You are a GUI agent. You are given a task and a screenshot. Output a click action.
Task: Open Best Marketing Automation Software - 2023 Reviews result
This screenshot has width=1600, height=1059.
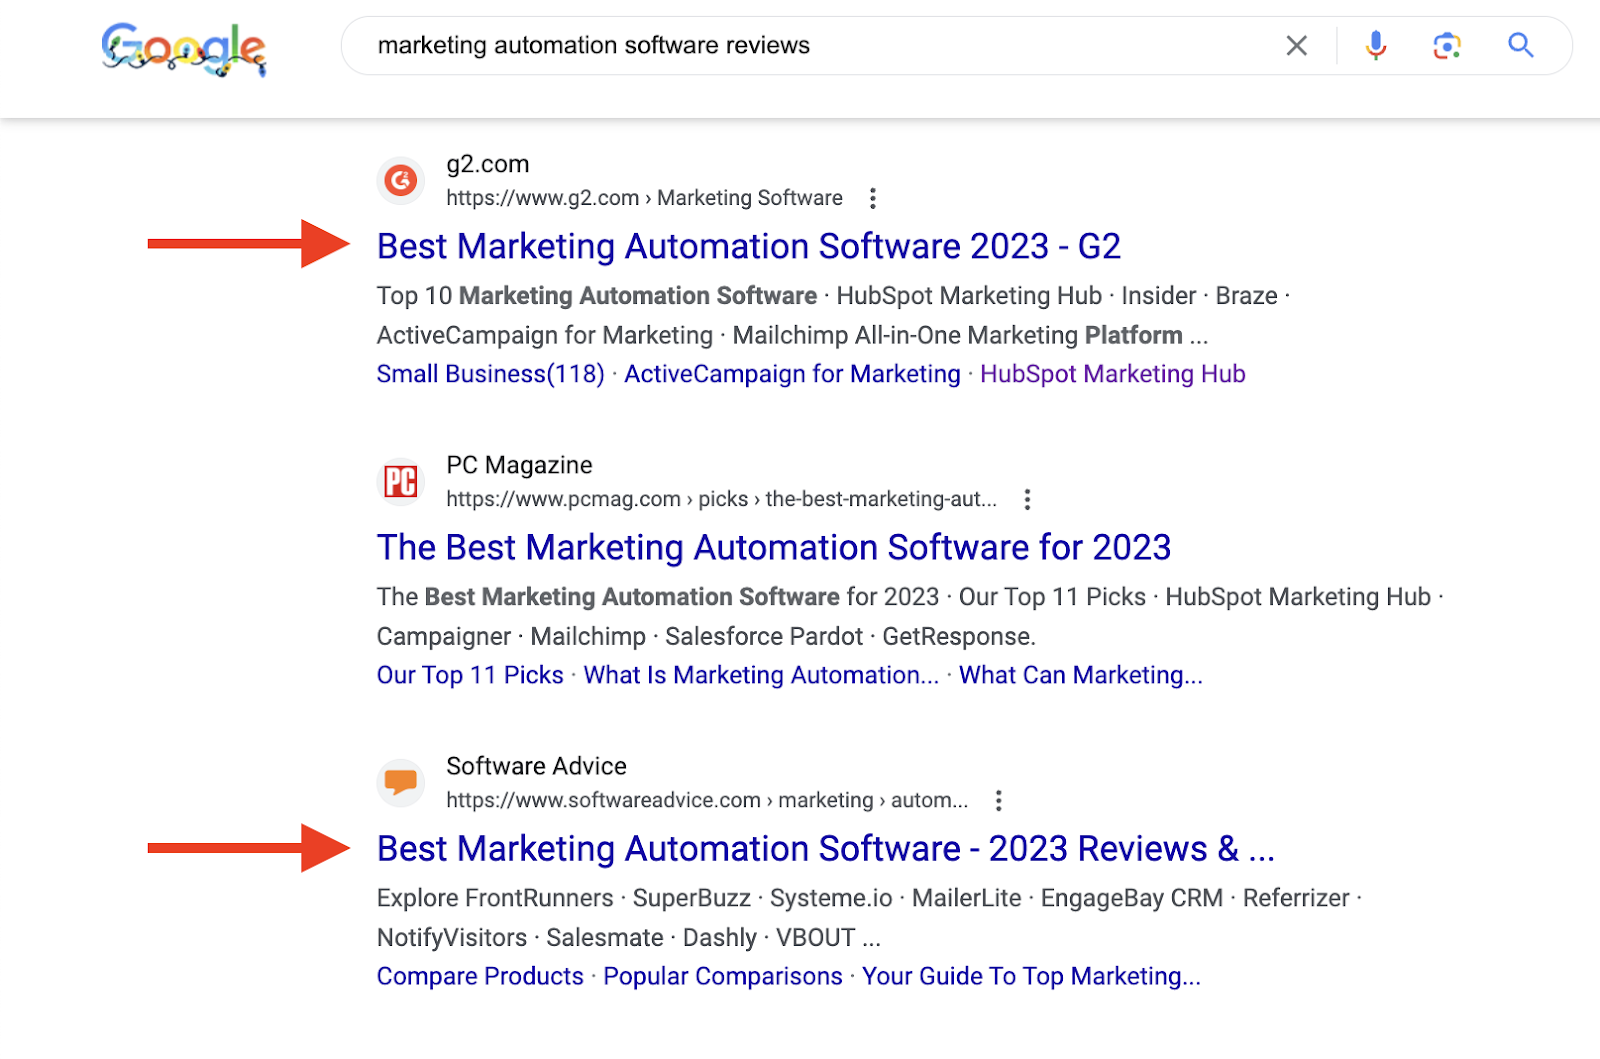coord(826,848)
